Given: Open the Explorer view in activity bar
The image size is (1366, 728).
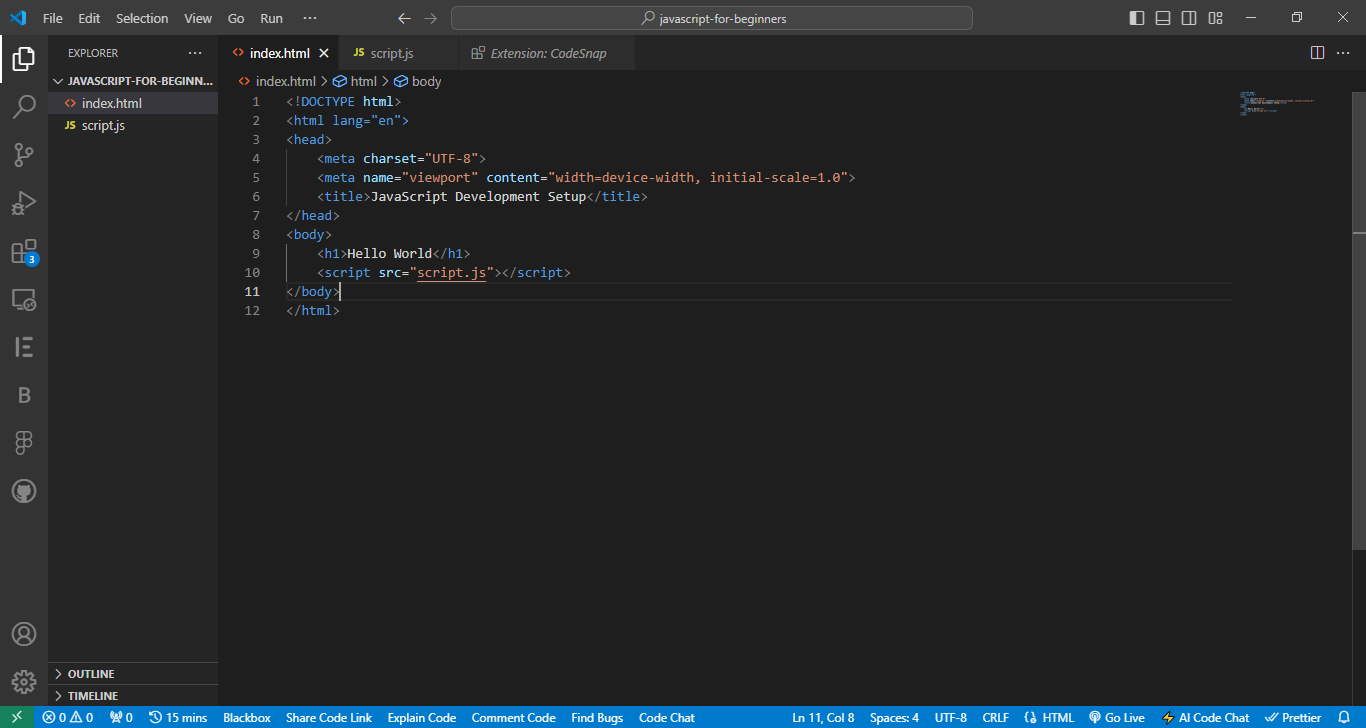Looking at the screenshot, I should pos(24,59).
